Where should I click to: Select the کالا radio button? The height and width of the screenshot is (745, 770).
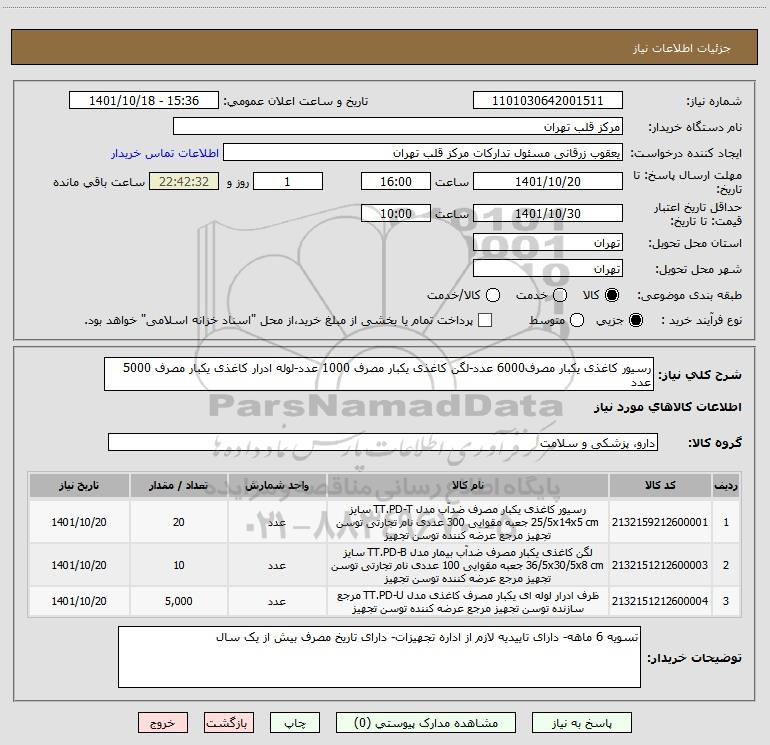click(612, 295)
